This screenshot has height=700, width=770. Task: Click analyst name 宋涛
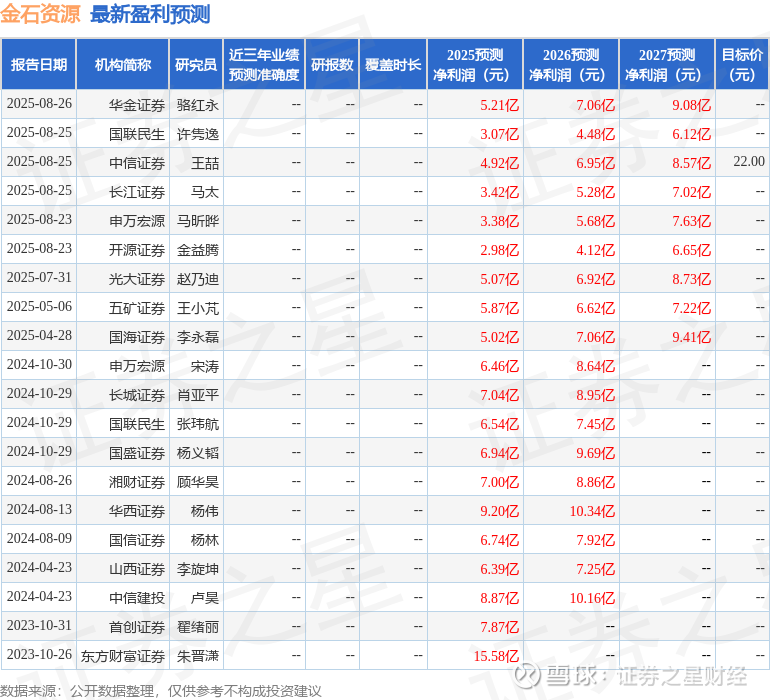point(205,366)
